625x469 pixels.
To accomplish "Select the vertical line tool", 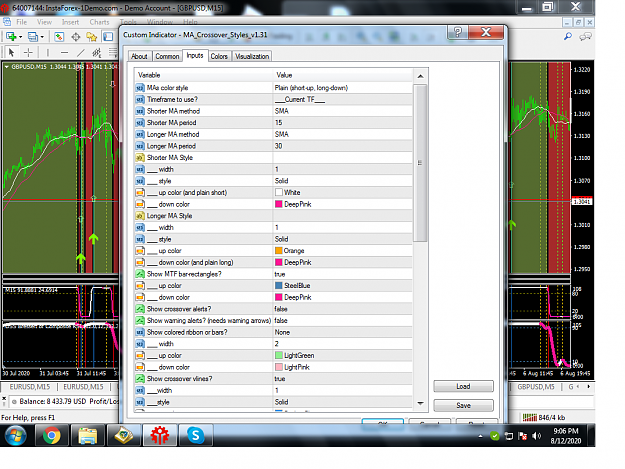I will click(48, 52).
